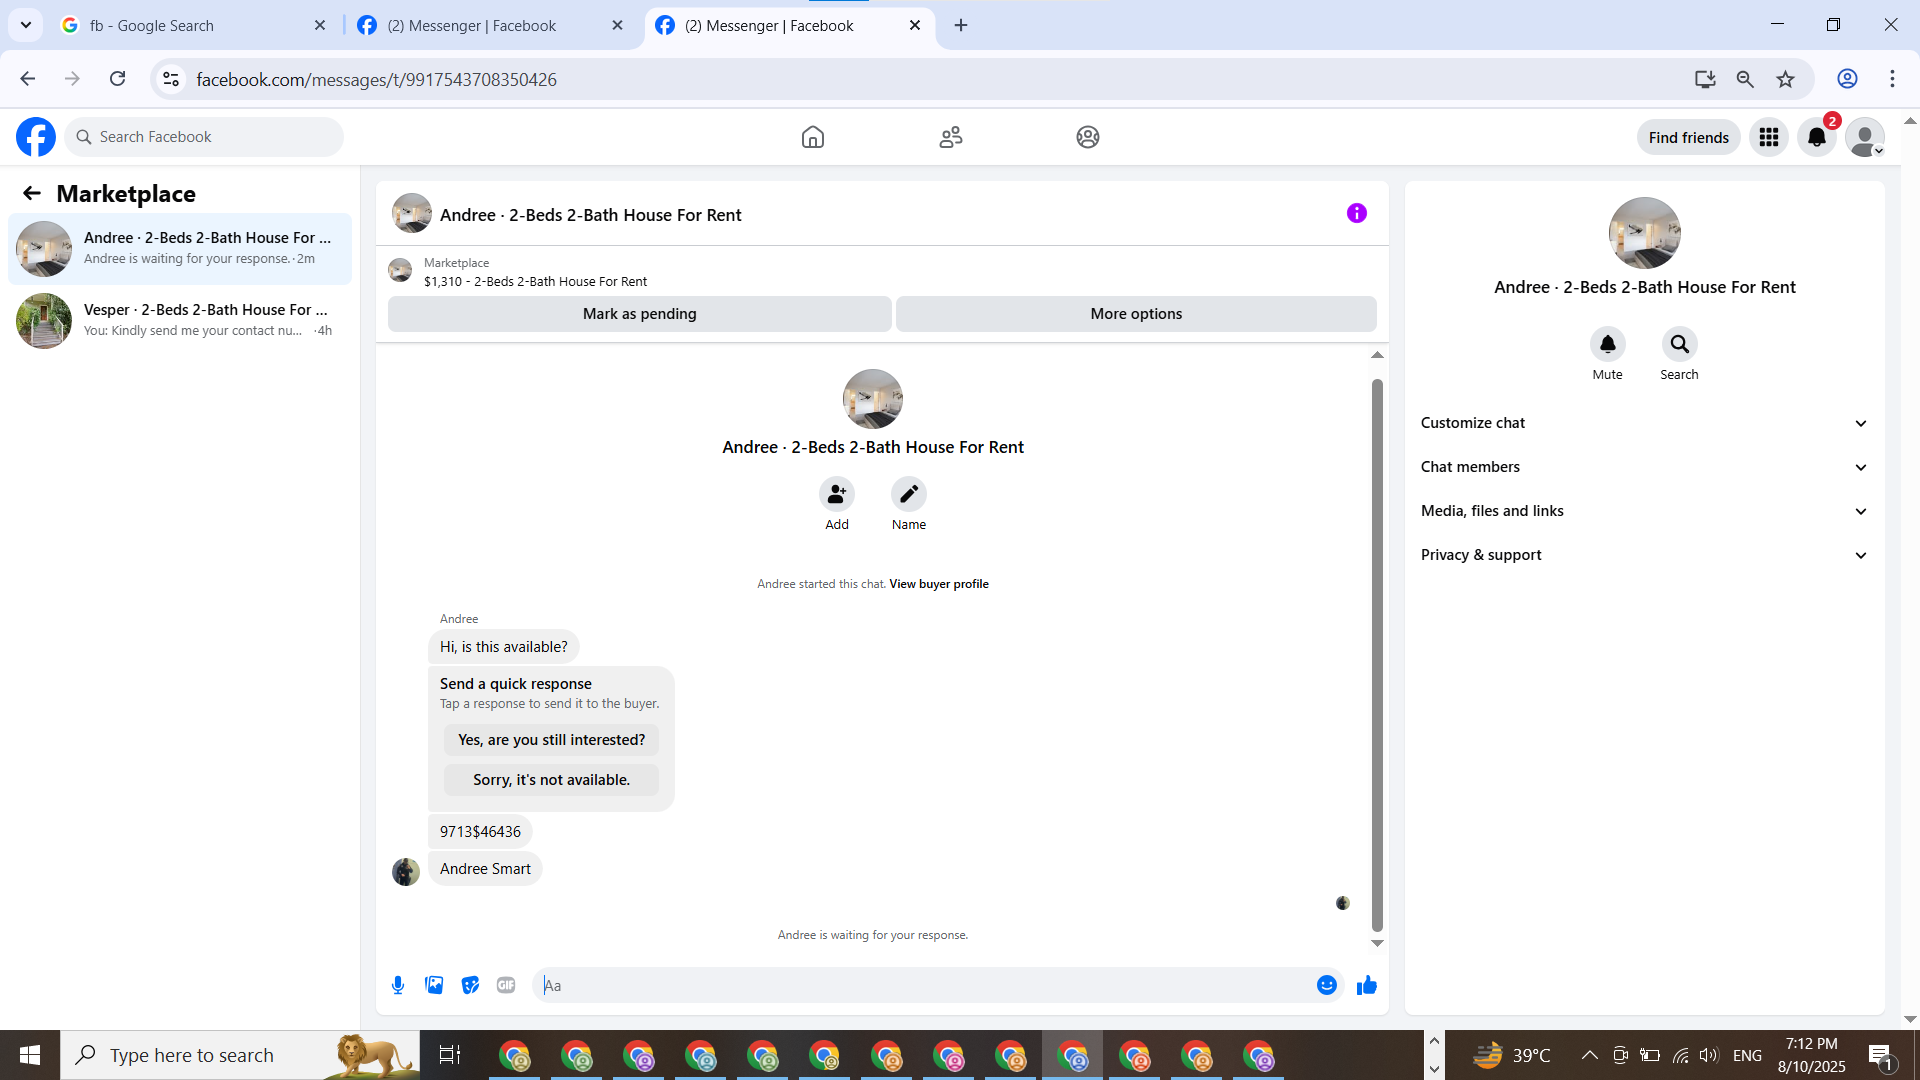Open notifications bell

click(x=1817, y=137)
